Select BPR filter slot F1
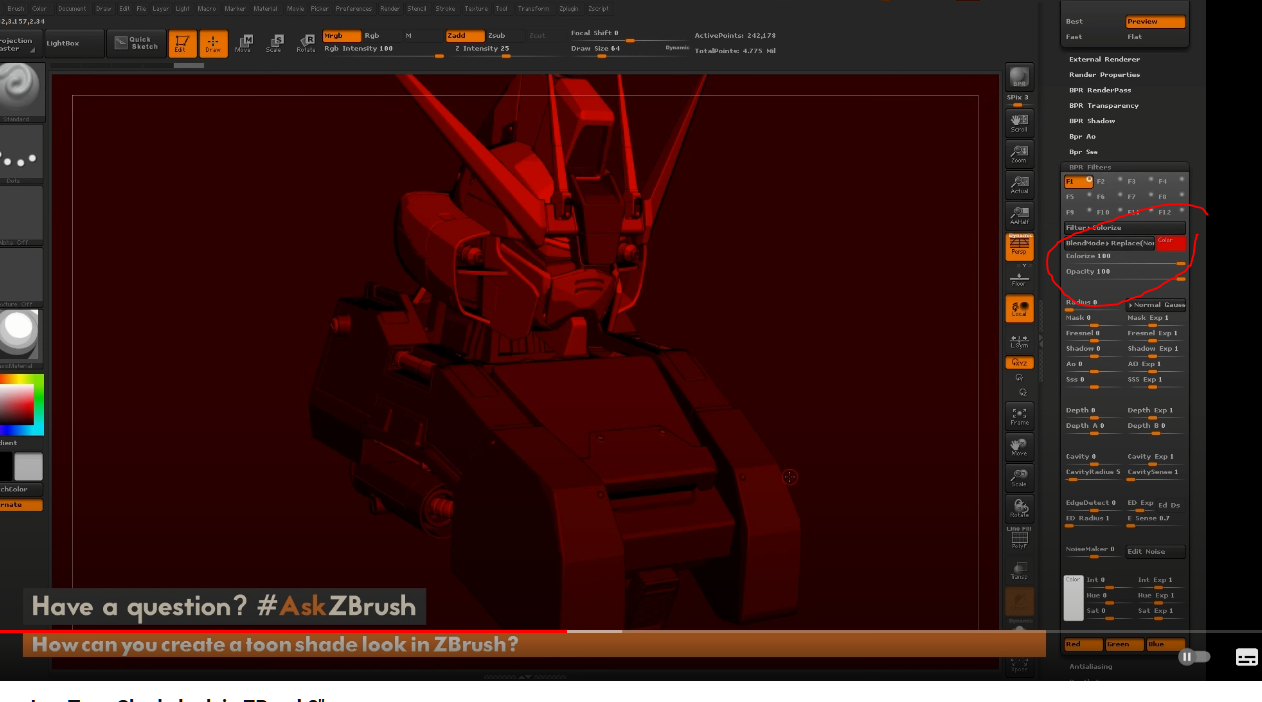The width and height of the screenshot is (1262, 702). click(x=1077, y=182)
